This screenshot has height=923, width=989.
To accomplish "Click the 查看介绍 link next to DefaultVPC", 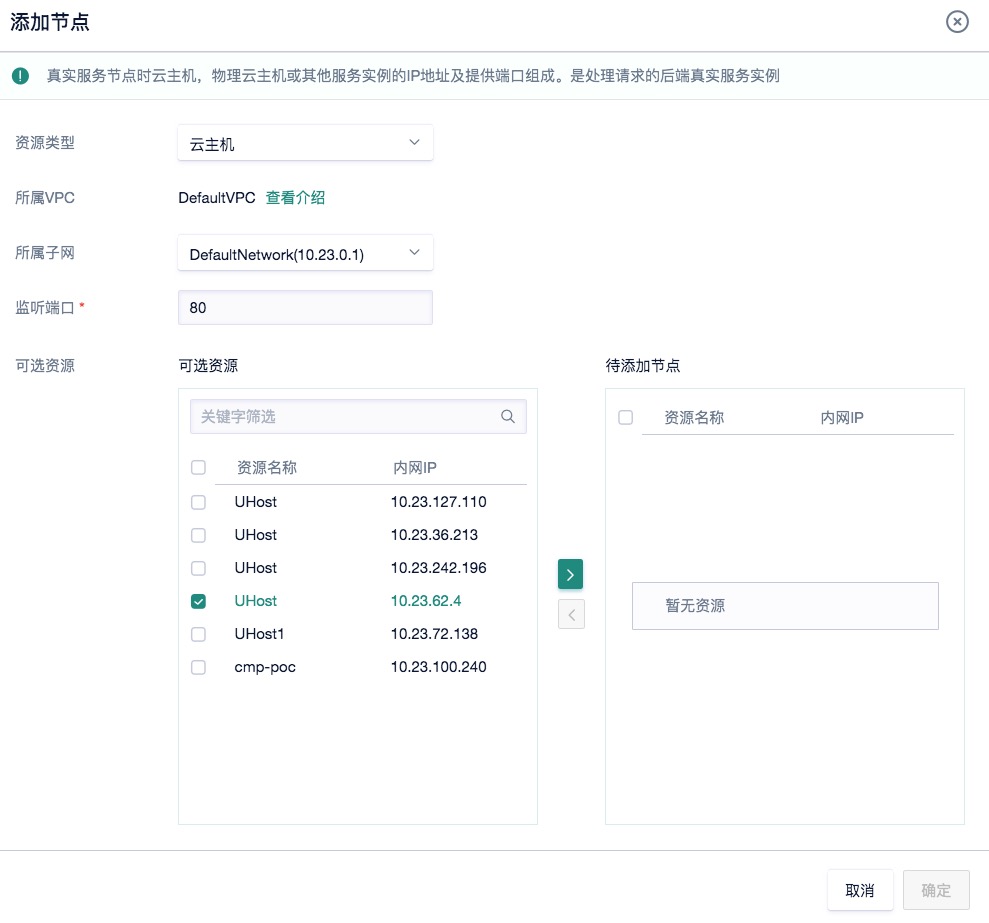I will [x=295, y=198].
